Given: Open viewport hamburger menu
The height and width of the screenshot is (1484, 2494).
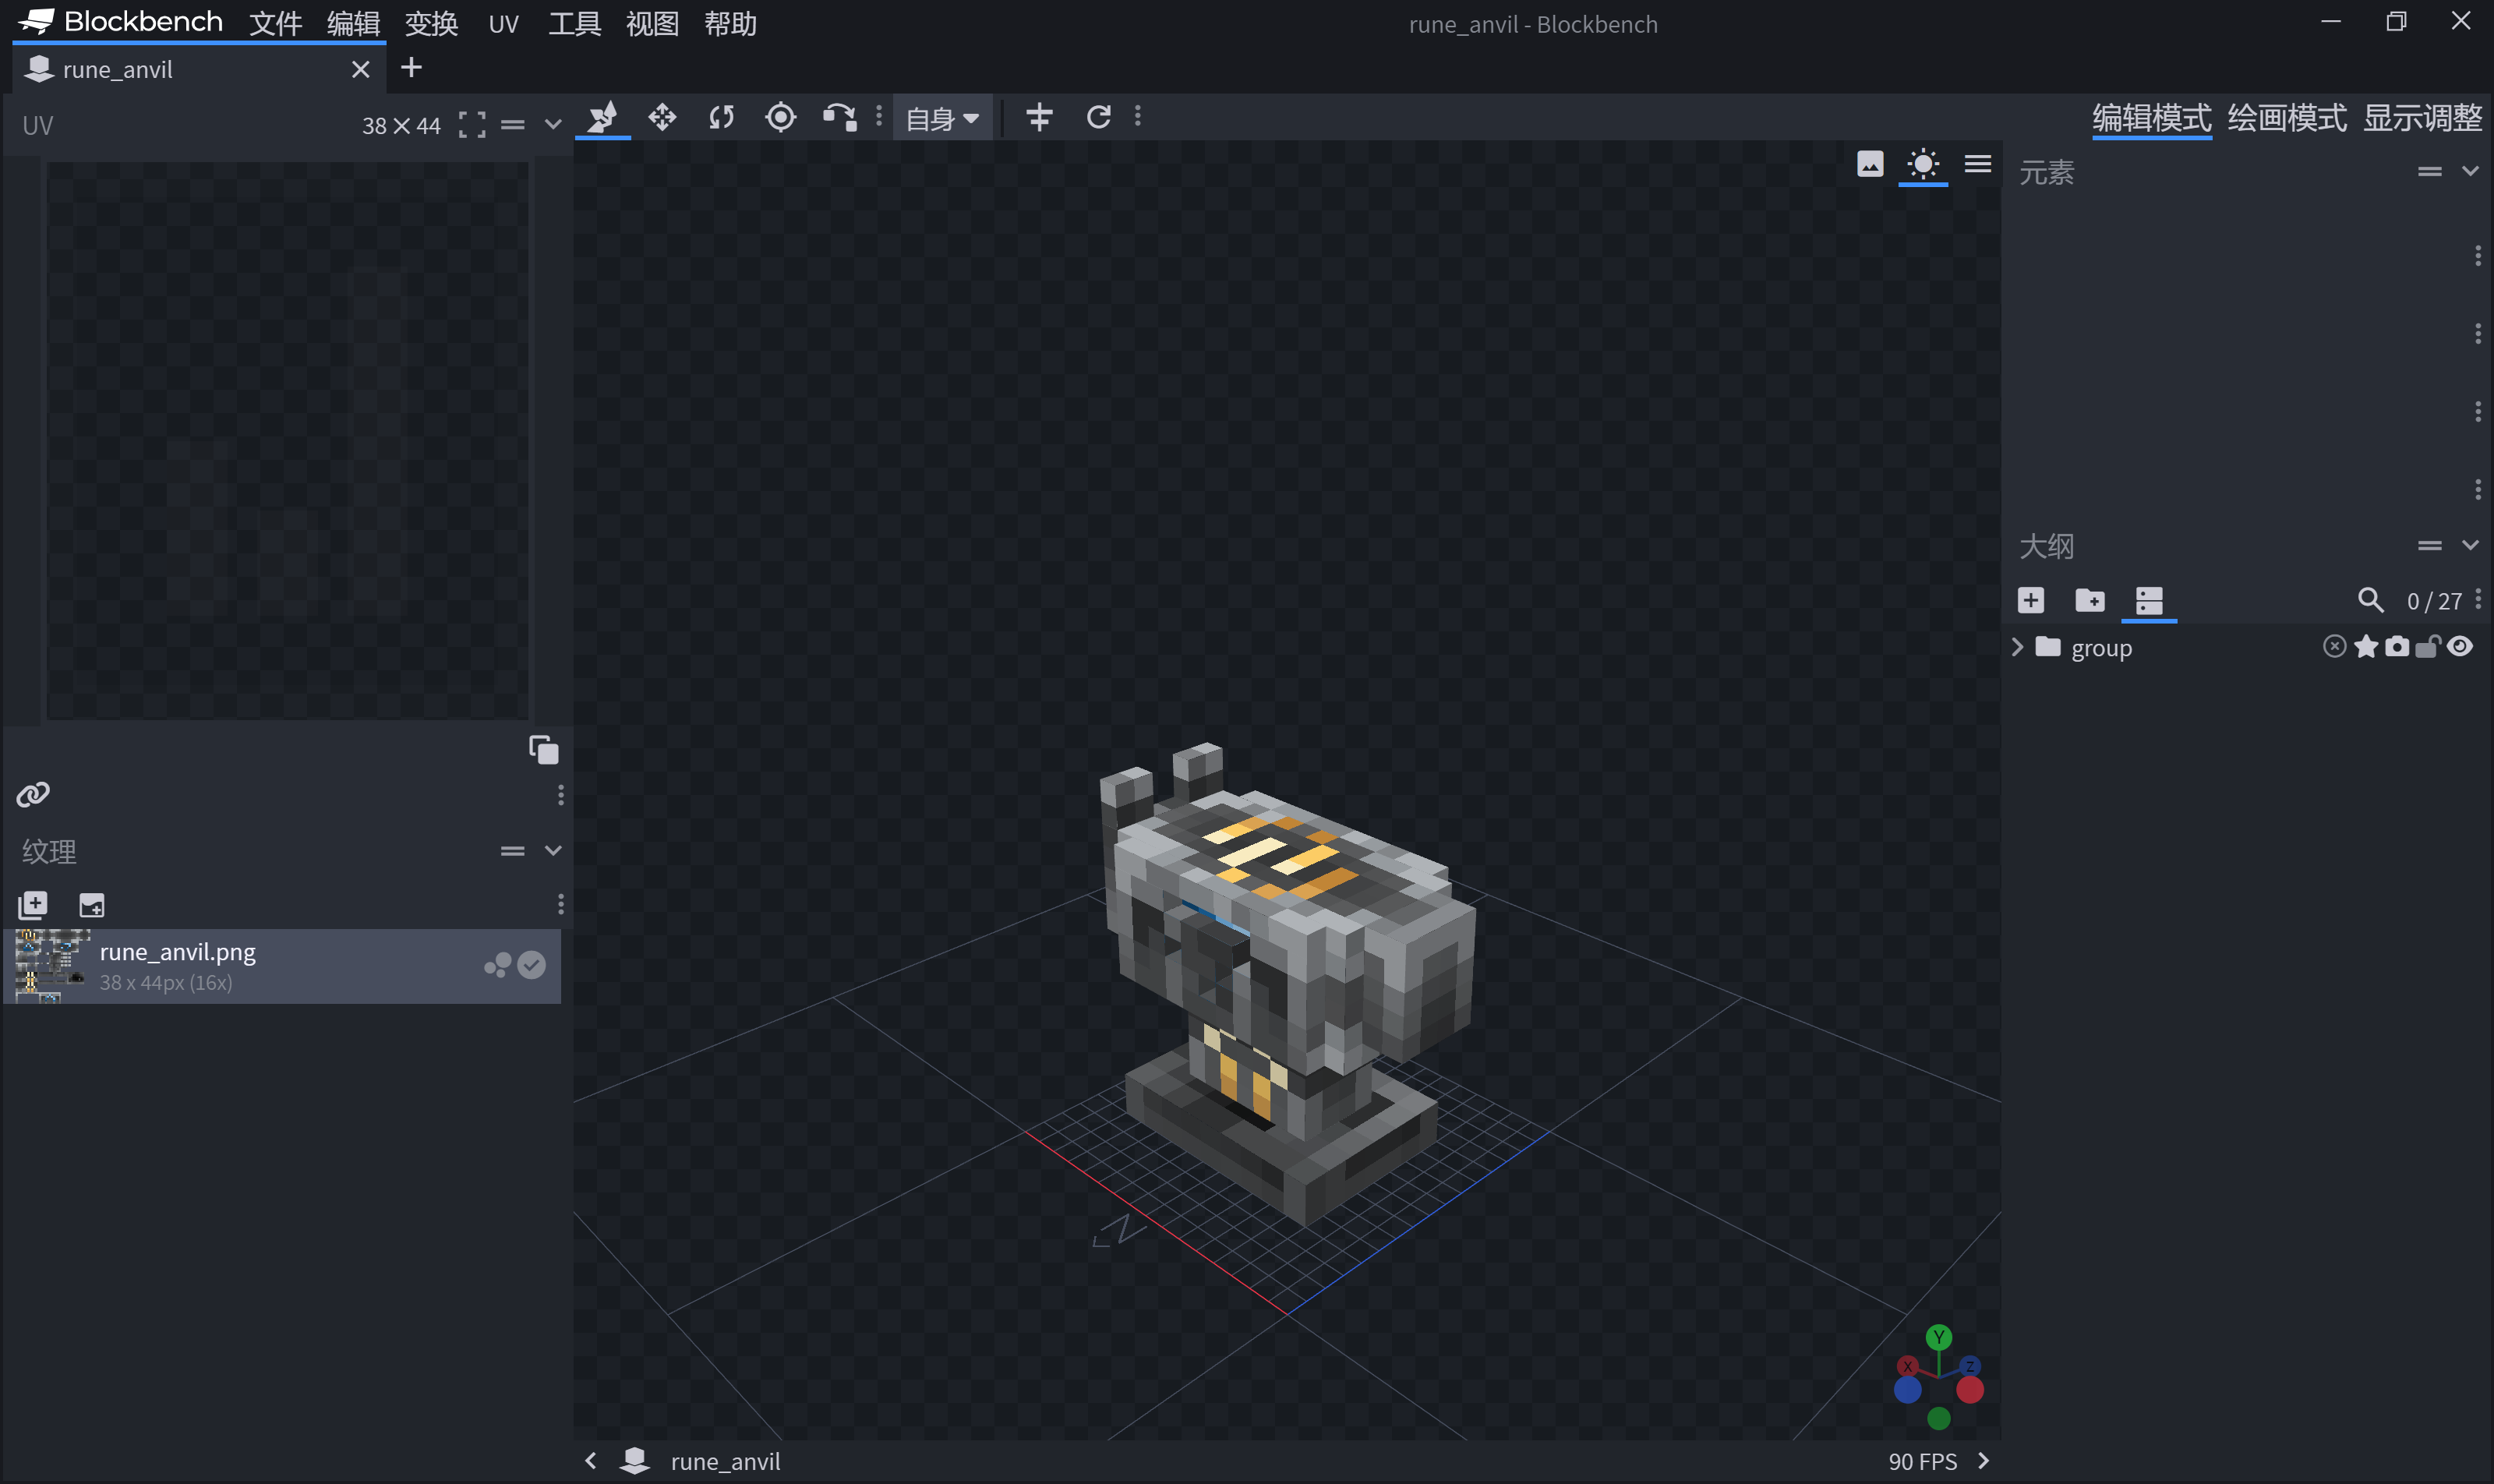Looking at the screenshot, I should click(x=1977, y=164).
